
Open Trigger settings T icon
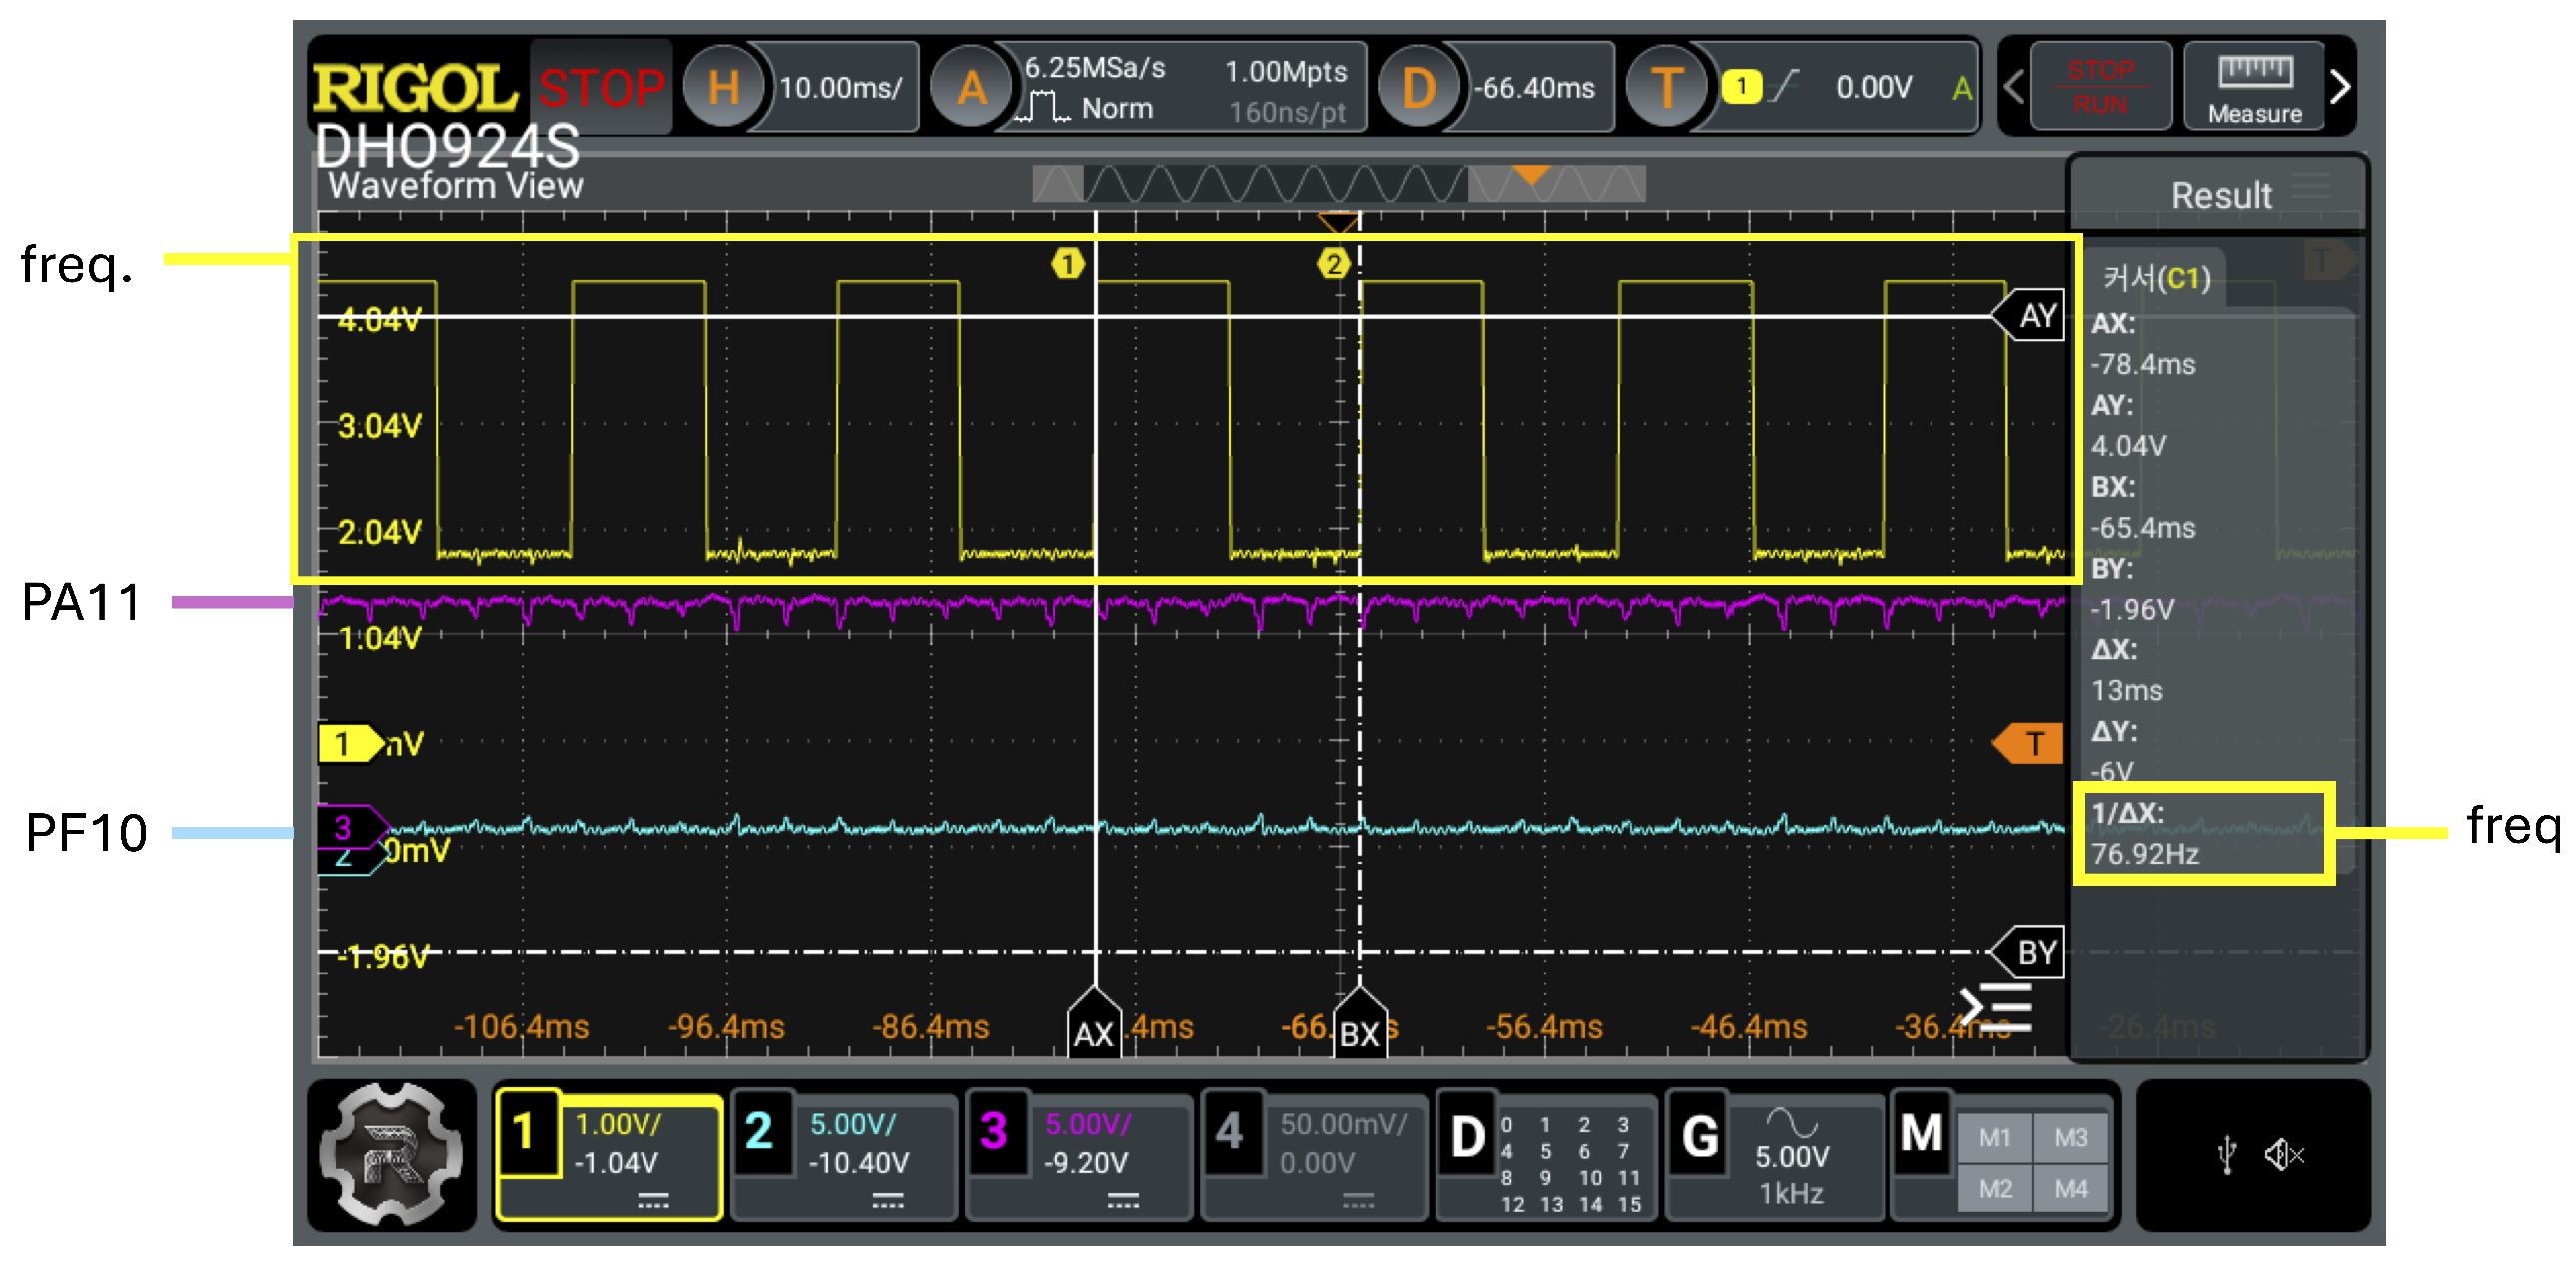1665,88
